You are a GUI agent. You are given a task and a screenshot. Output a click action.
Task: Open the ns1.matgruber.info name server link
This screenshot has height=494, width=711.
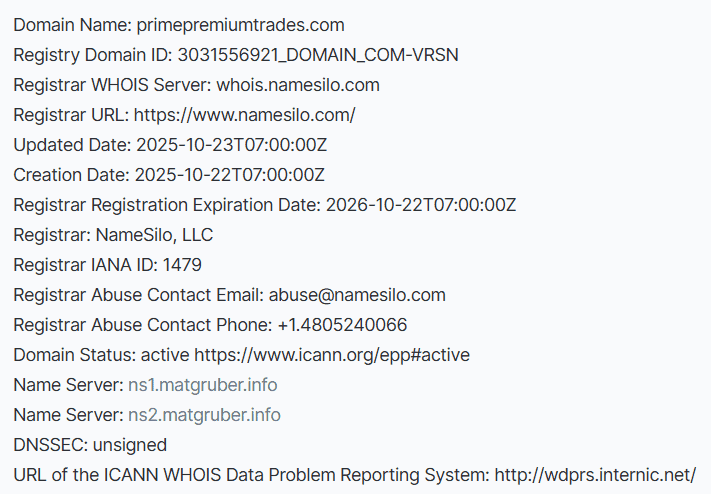[x=202, y=385]
